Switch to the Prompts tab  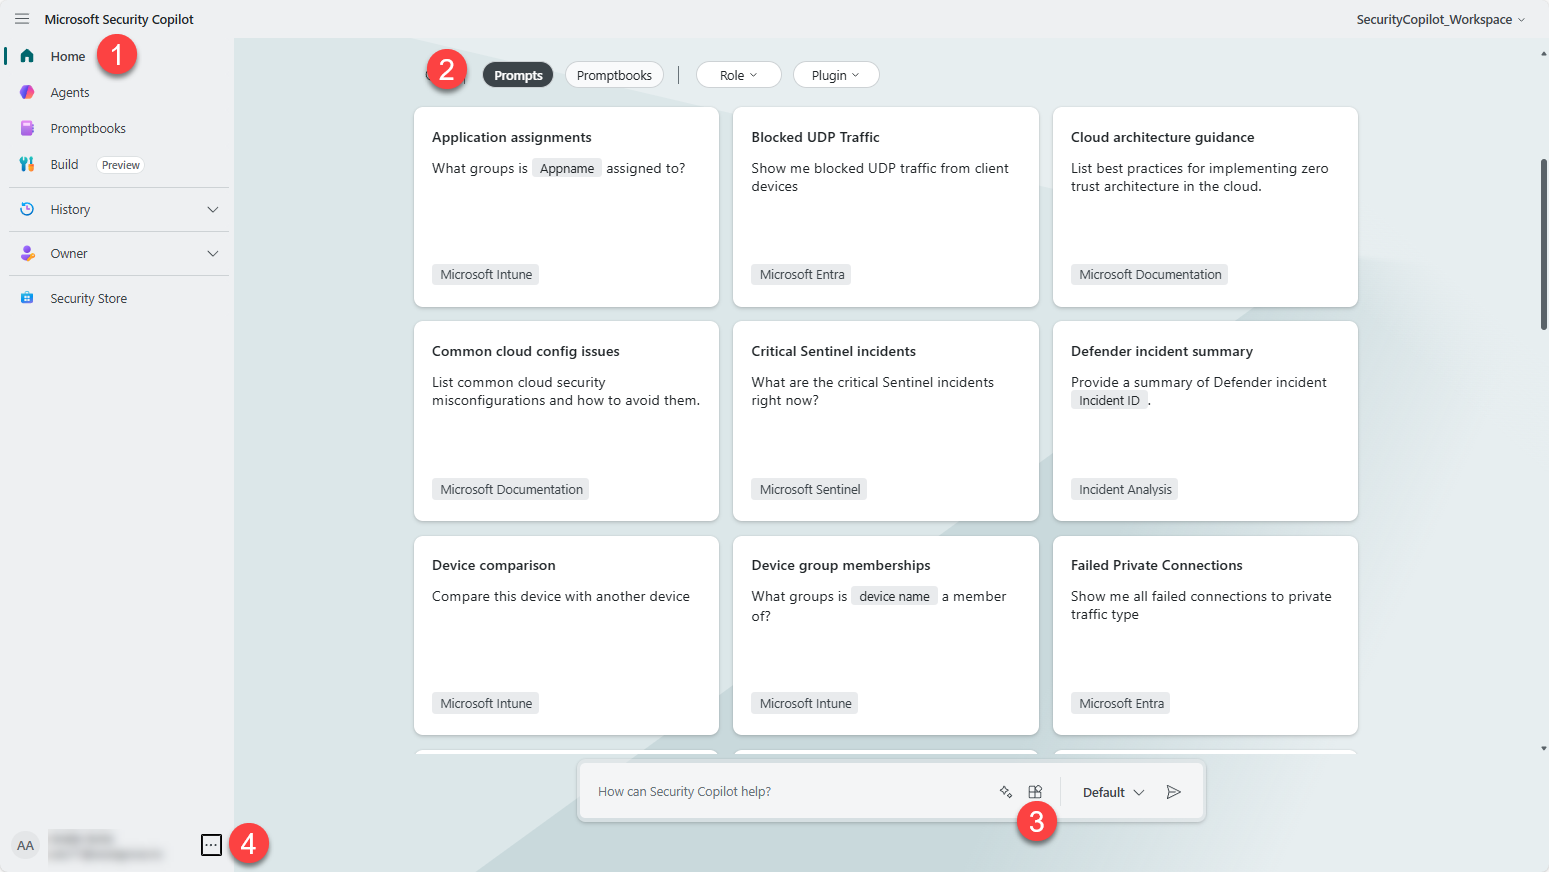click(517, 74)
